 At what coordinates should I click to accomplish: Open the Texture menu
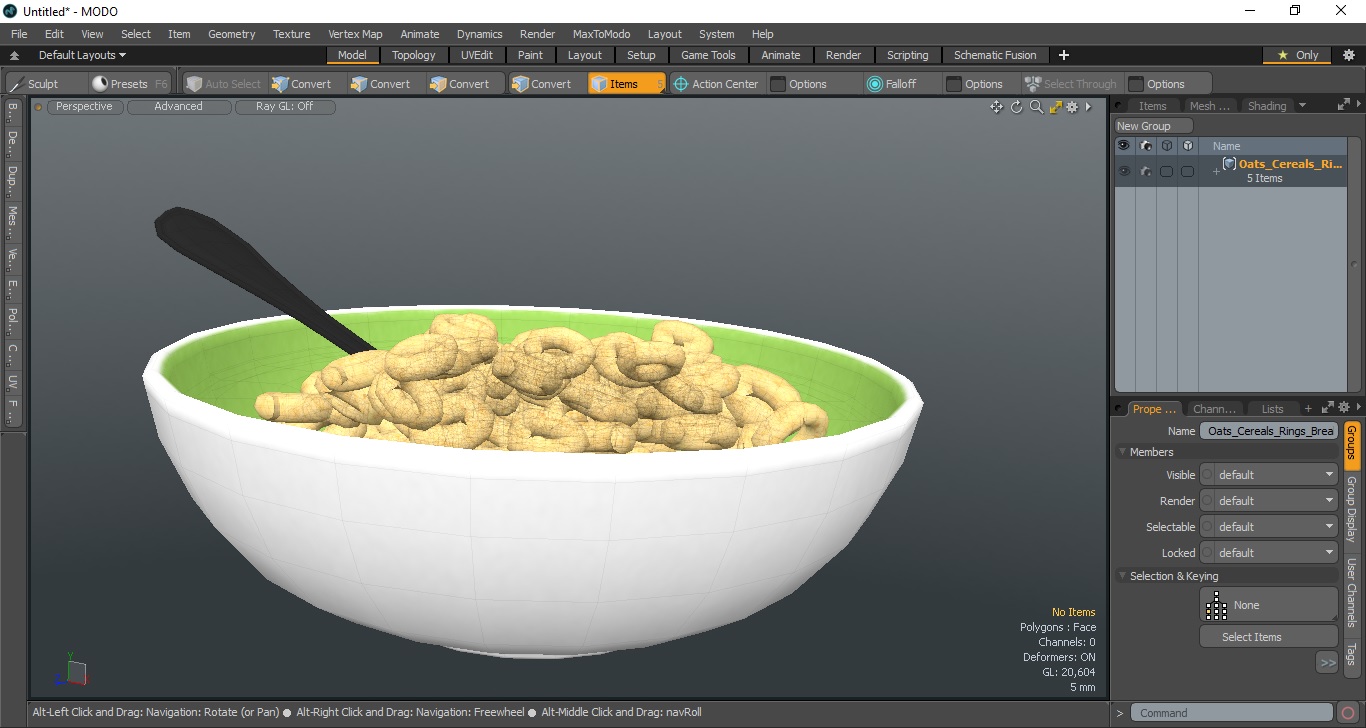coord(291,34)
